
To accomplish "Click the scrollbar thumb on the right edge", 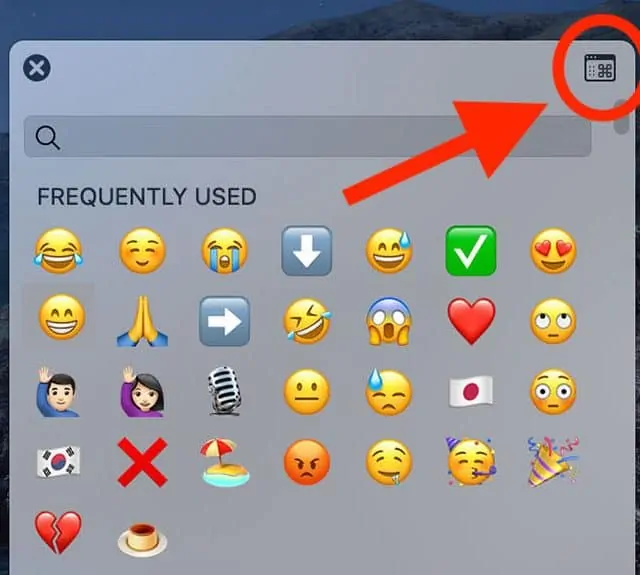I will pos(622,116).
